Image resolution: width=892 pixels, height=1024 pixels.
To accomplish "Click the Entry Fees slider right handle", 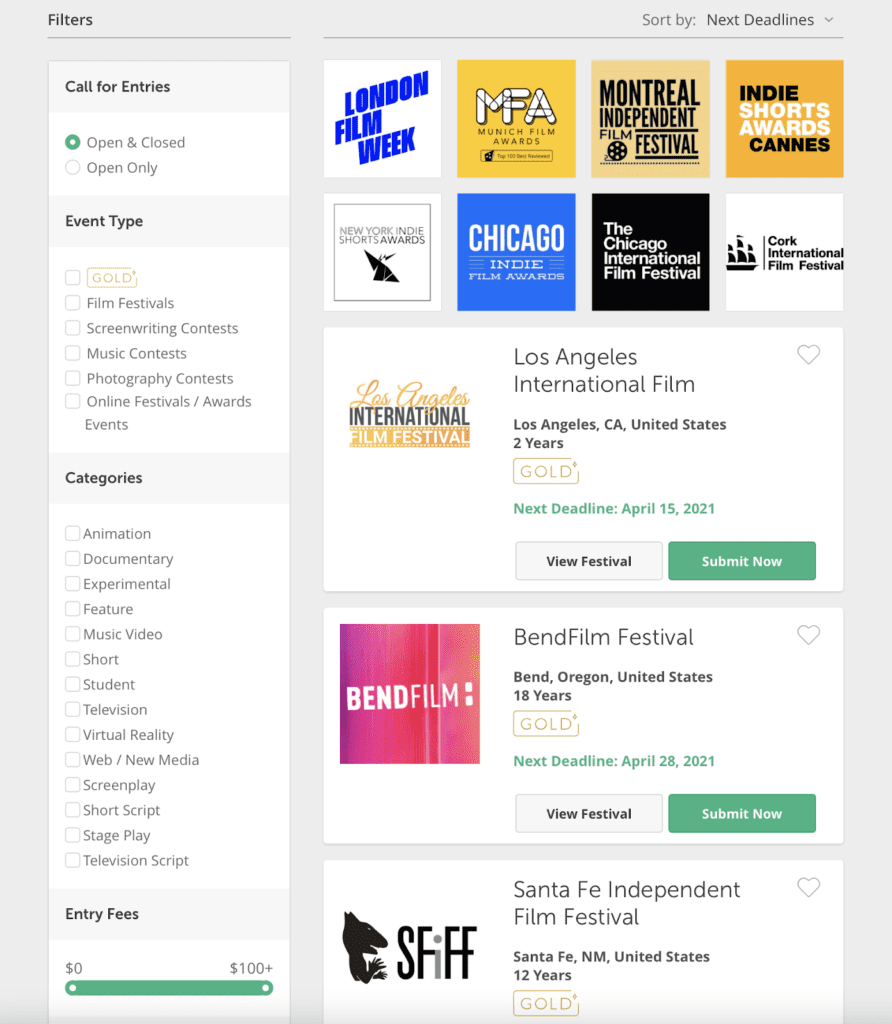I will pyautogui.click(x=266, y=988).
